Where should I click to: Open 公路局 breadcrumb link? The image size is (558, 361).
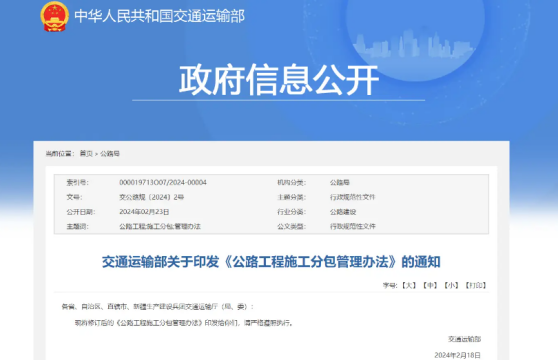click(110, 153)
